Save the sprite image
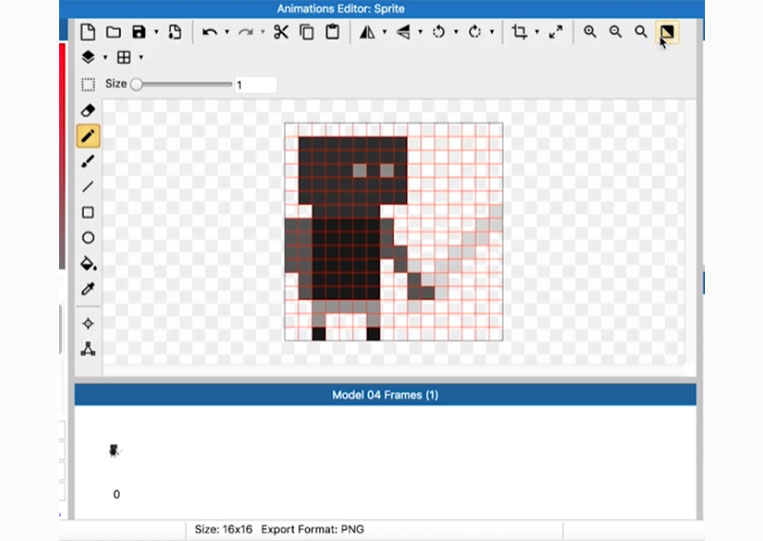Viewport: 763px width, 541px height. tap(139, 32)
